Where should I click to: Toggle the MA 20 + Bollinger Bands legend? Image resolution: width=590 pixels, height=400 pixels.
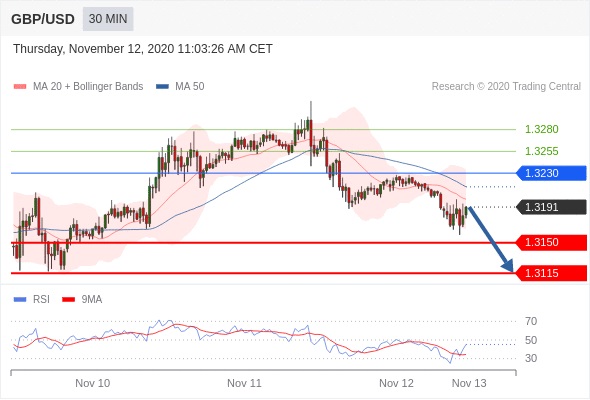click(x=88, y=87)
